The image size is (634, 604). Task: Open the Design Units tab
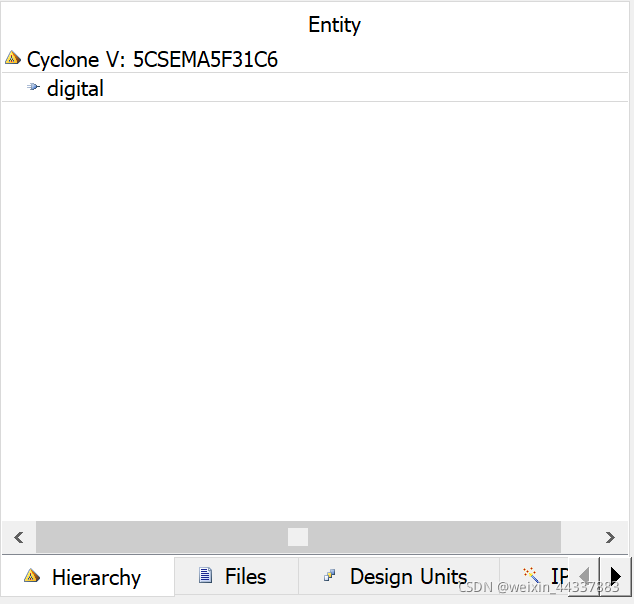tap(399, 576)
